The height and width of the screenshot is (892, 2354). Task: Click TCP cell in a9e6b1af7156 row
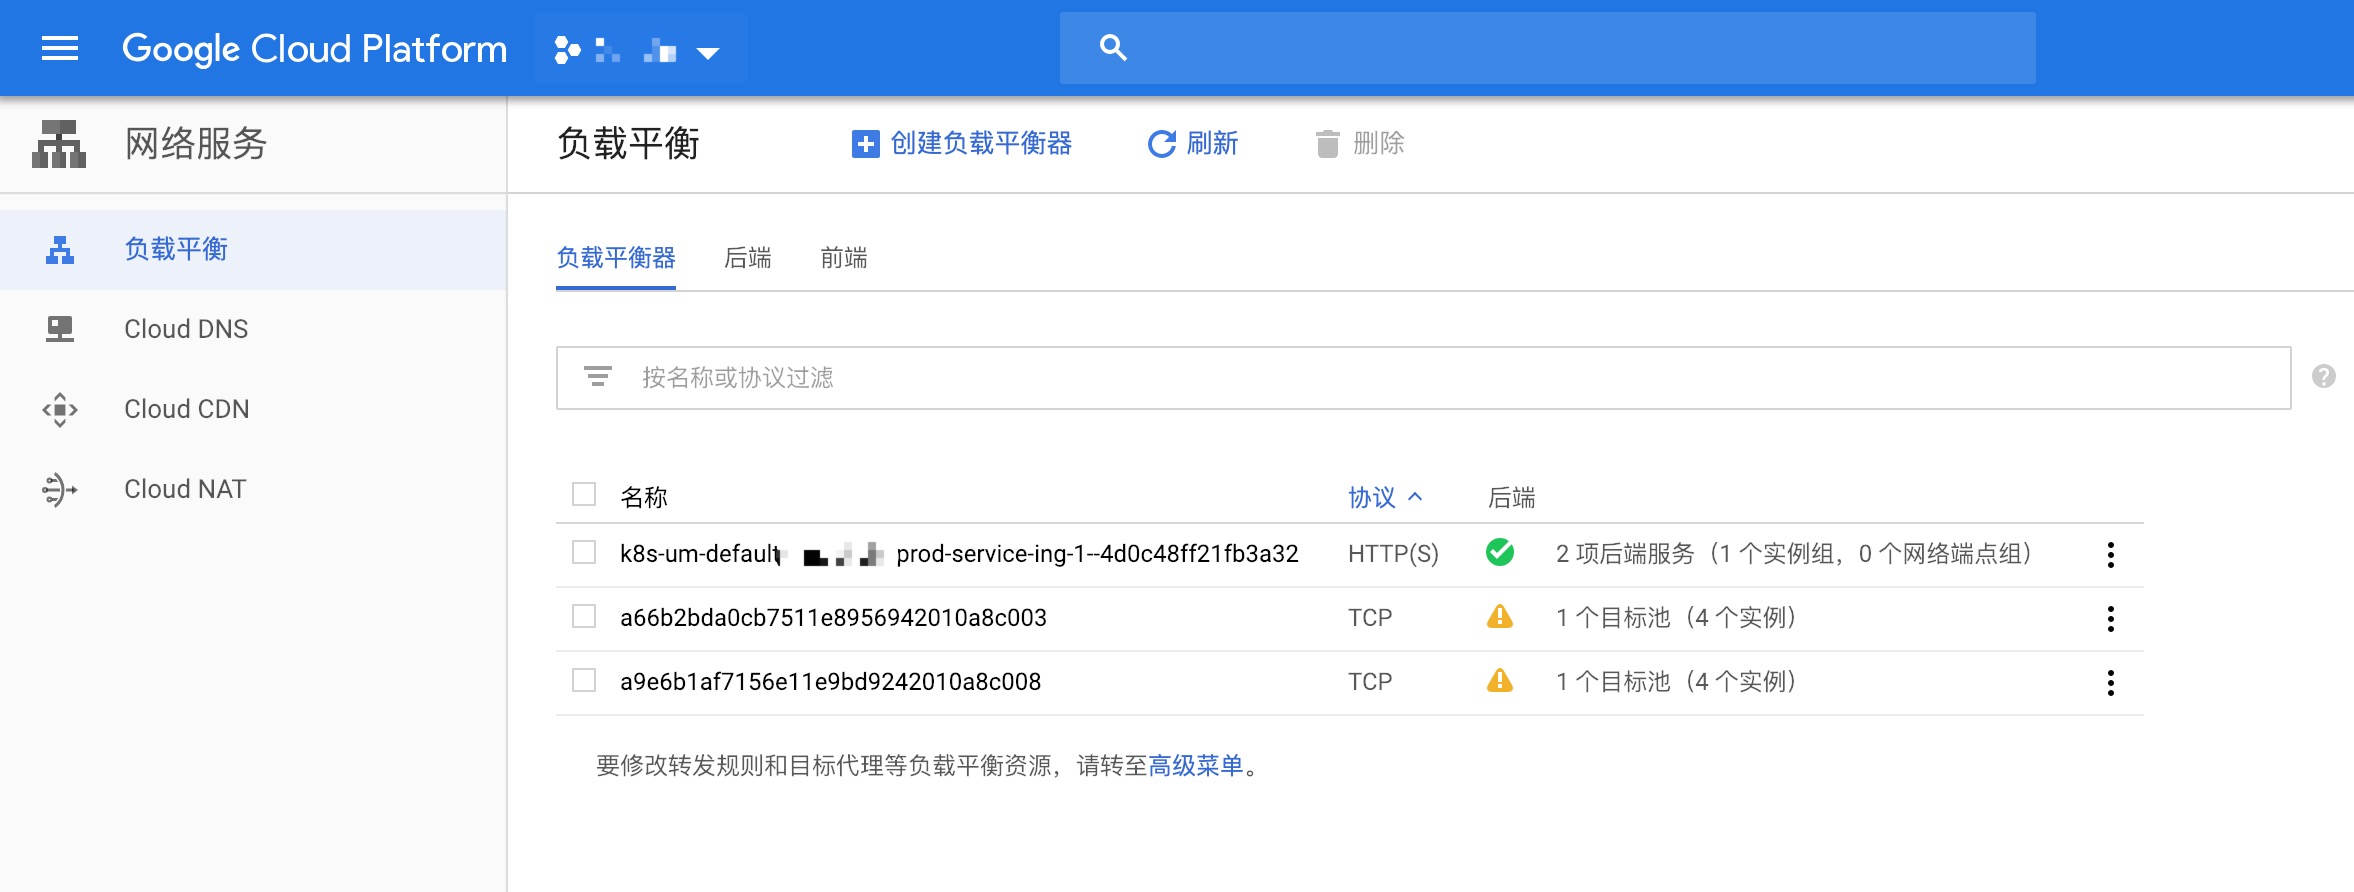[x=1370, y=682]
